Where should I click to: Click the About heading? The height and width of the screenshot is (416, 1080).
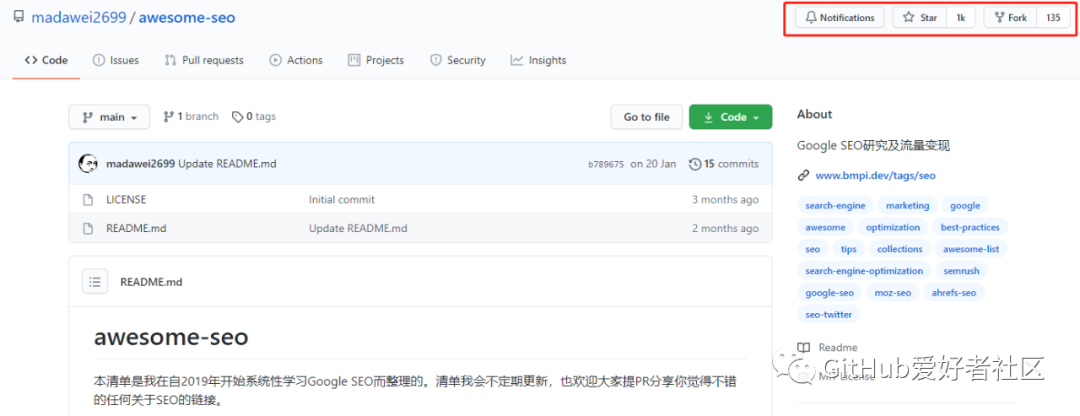click(815, 114)
